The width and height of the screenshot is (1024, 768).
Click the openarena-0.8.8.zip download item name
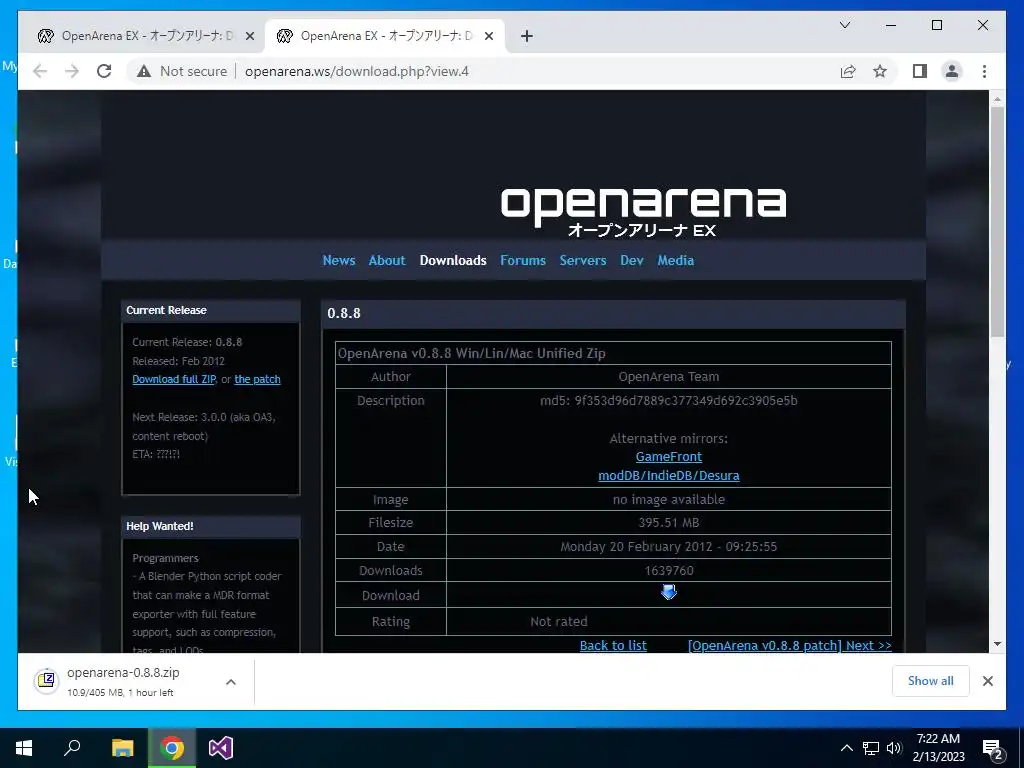pos(123,673)
